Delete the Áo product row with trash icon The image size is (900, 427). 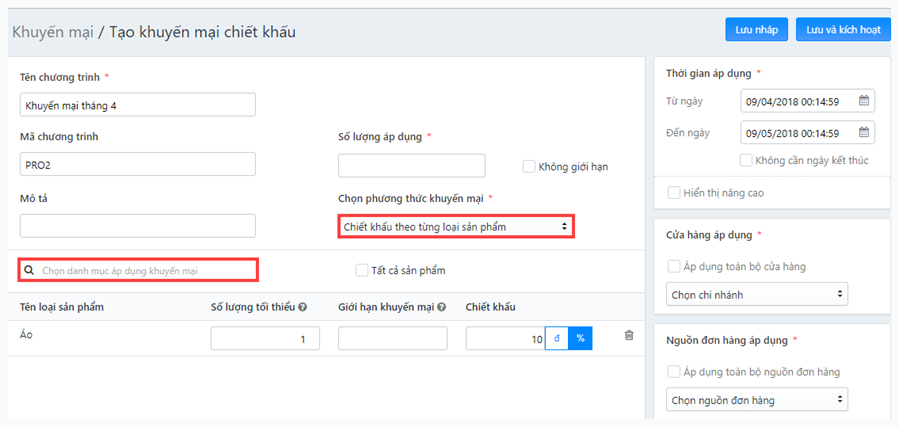[629, 336]
